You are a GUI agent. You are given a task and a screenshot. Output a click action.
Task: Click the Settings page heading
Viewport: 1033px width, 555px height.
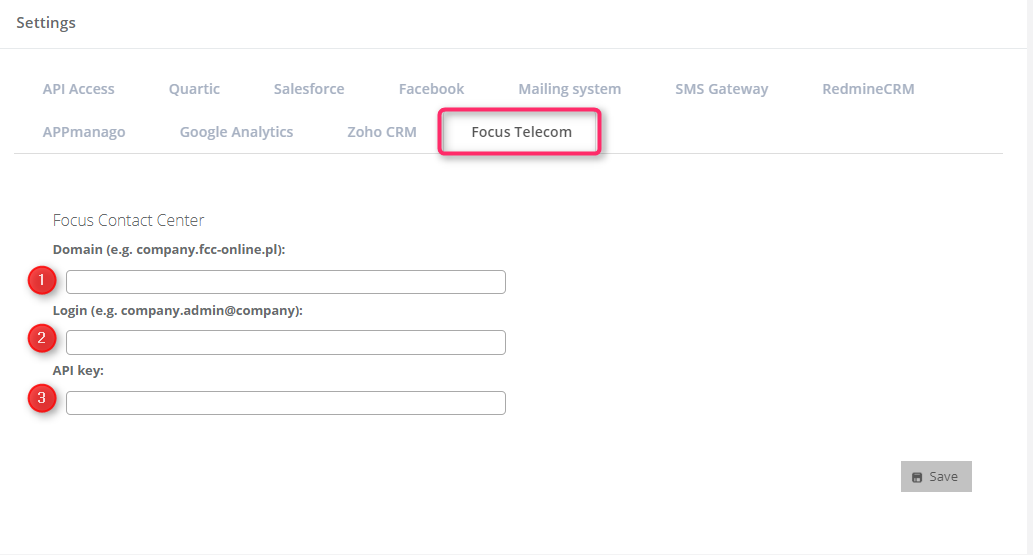click(x=46, y=22)
